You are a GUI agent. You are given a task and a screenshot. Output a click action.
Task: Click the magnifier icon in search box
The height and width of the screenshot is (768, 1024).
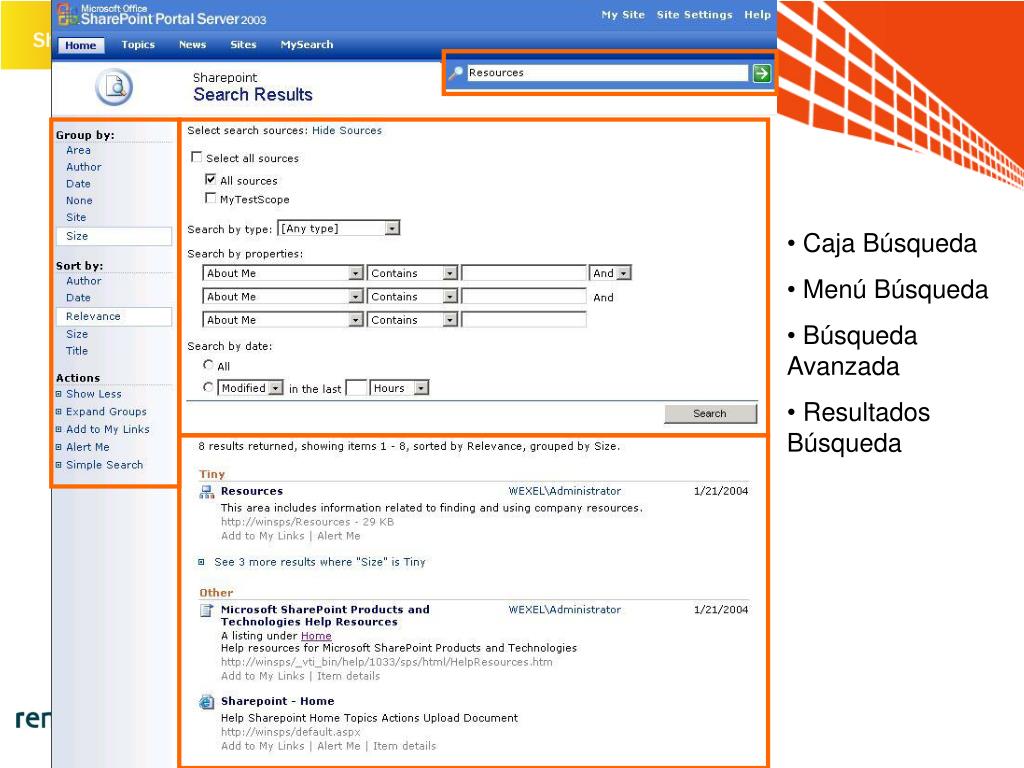coord(456,73)
